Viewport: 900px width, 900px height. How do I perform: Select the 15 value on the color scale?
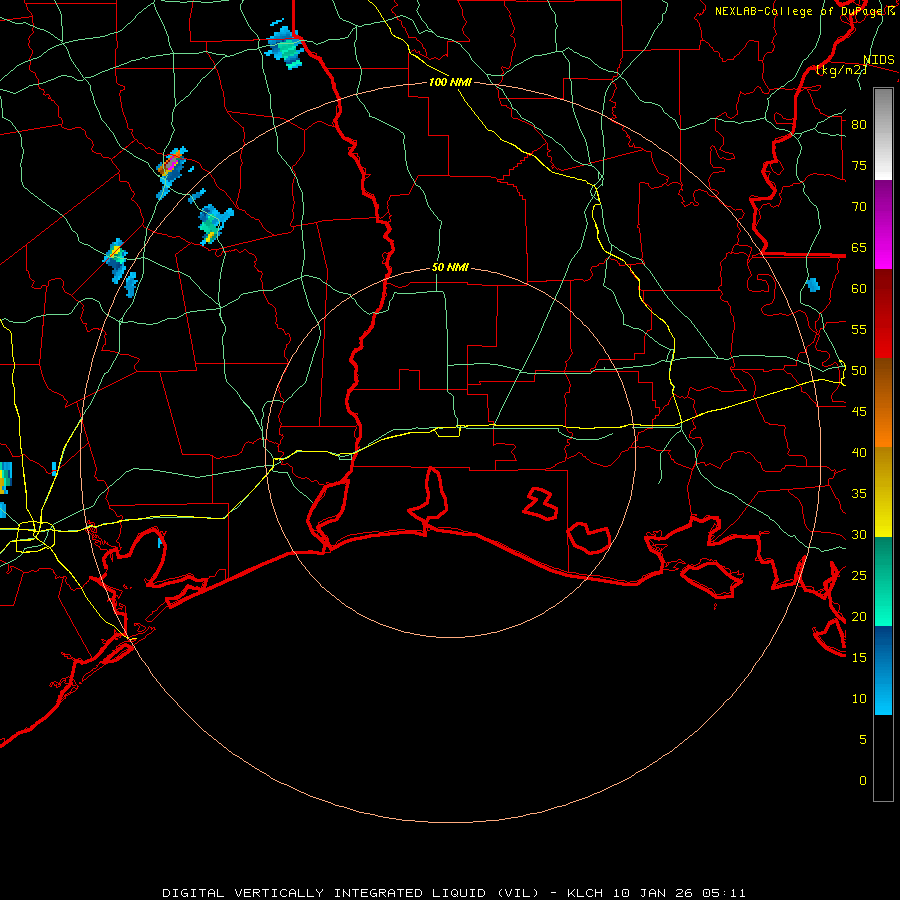859,658
